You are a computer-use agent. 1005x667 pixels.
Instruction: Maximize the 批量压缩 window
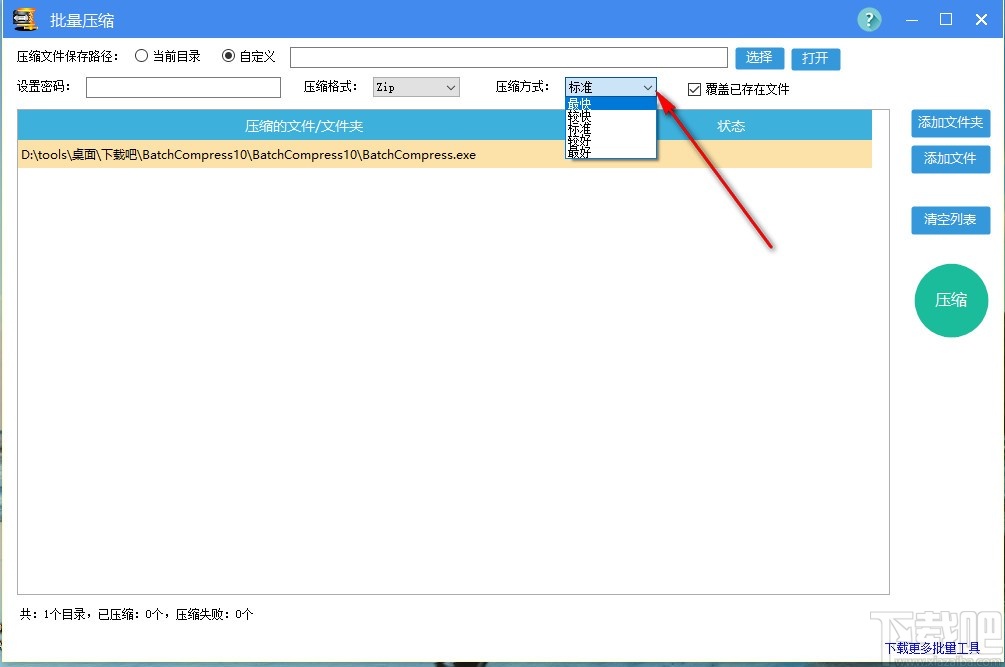(946, 20)
